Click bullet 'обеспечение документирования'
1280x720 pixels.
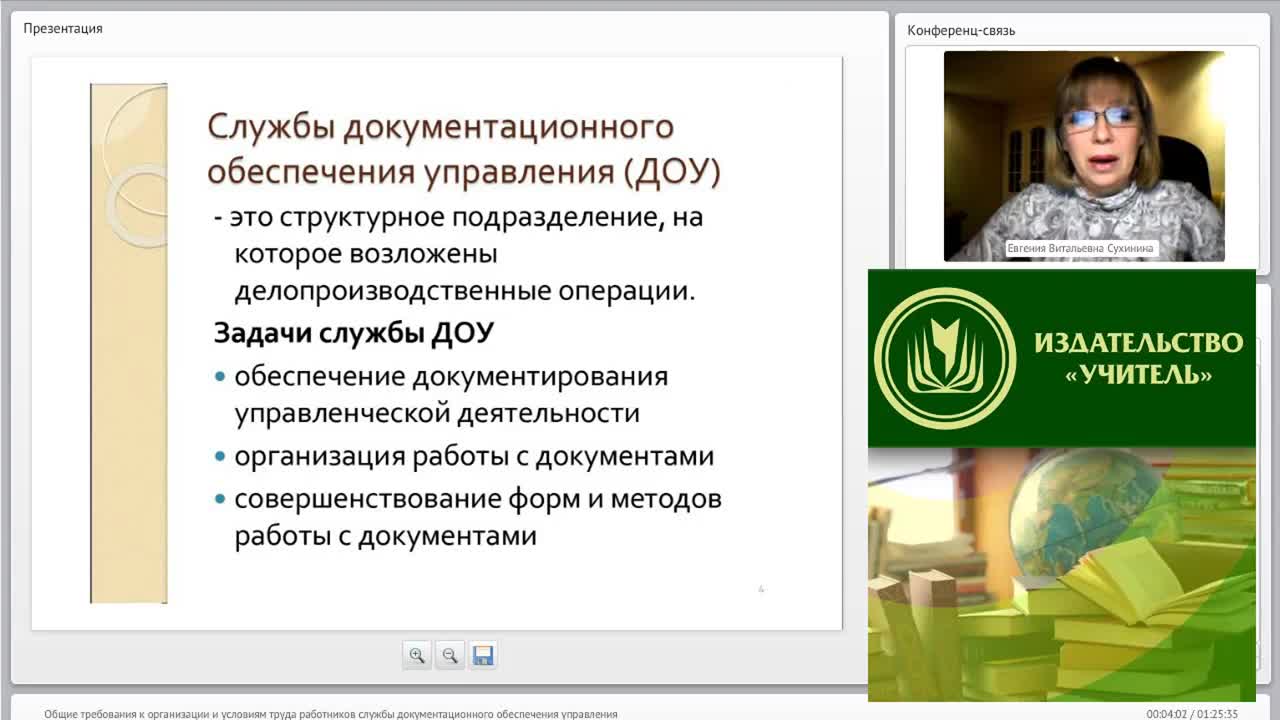[451, 377]
